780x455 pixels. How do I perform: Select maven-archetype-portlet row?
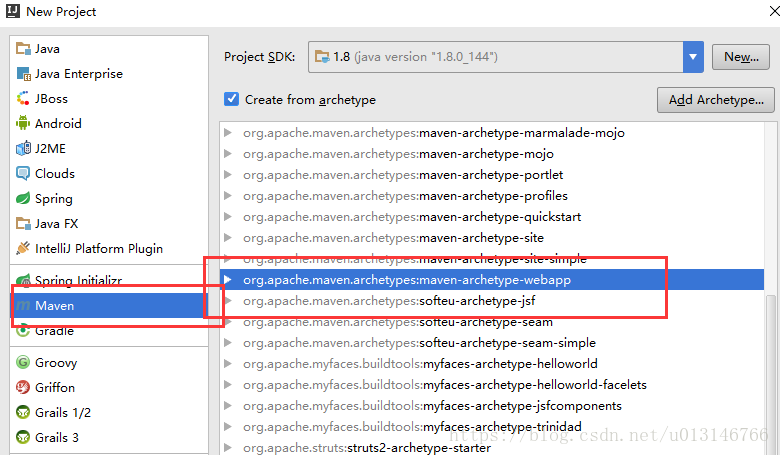tap(491, 175)
